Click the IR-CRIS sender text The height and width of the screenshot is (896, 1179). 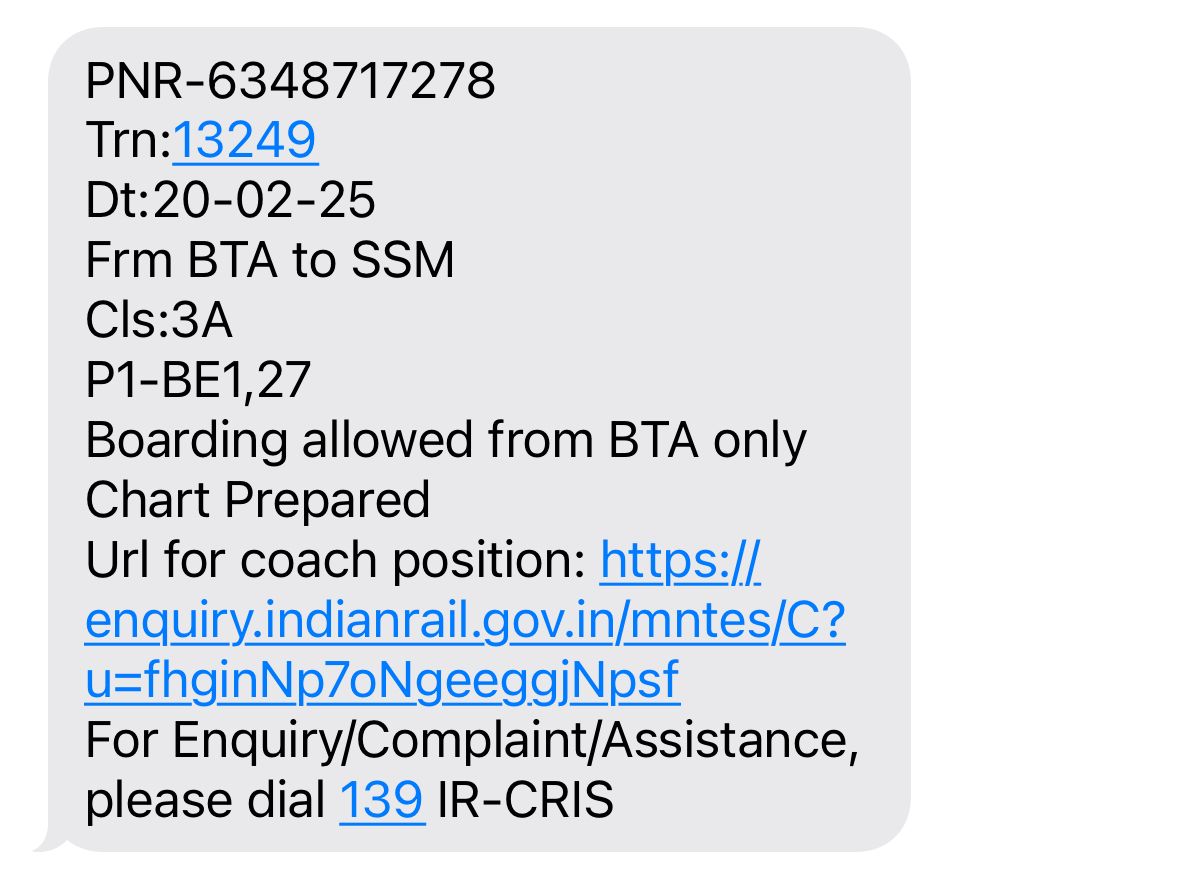coord(525,800)
